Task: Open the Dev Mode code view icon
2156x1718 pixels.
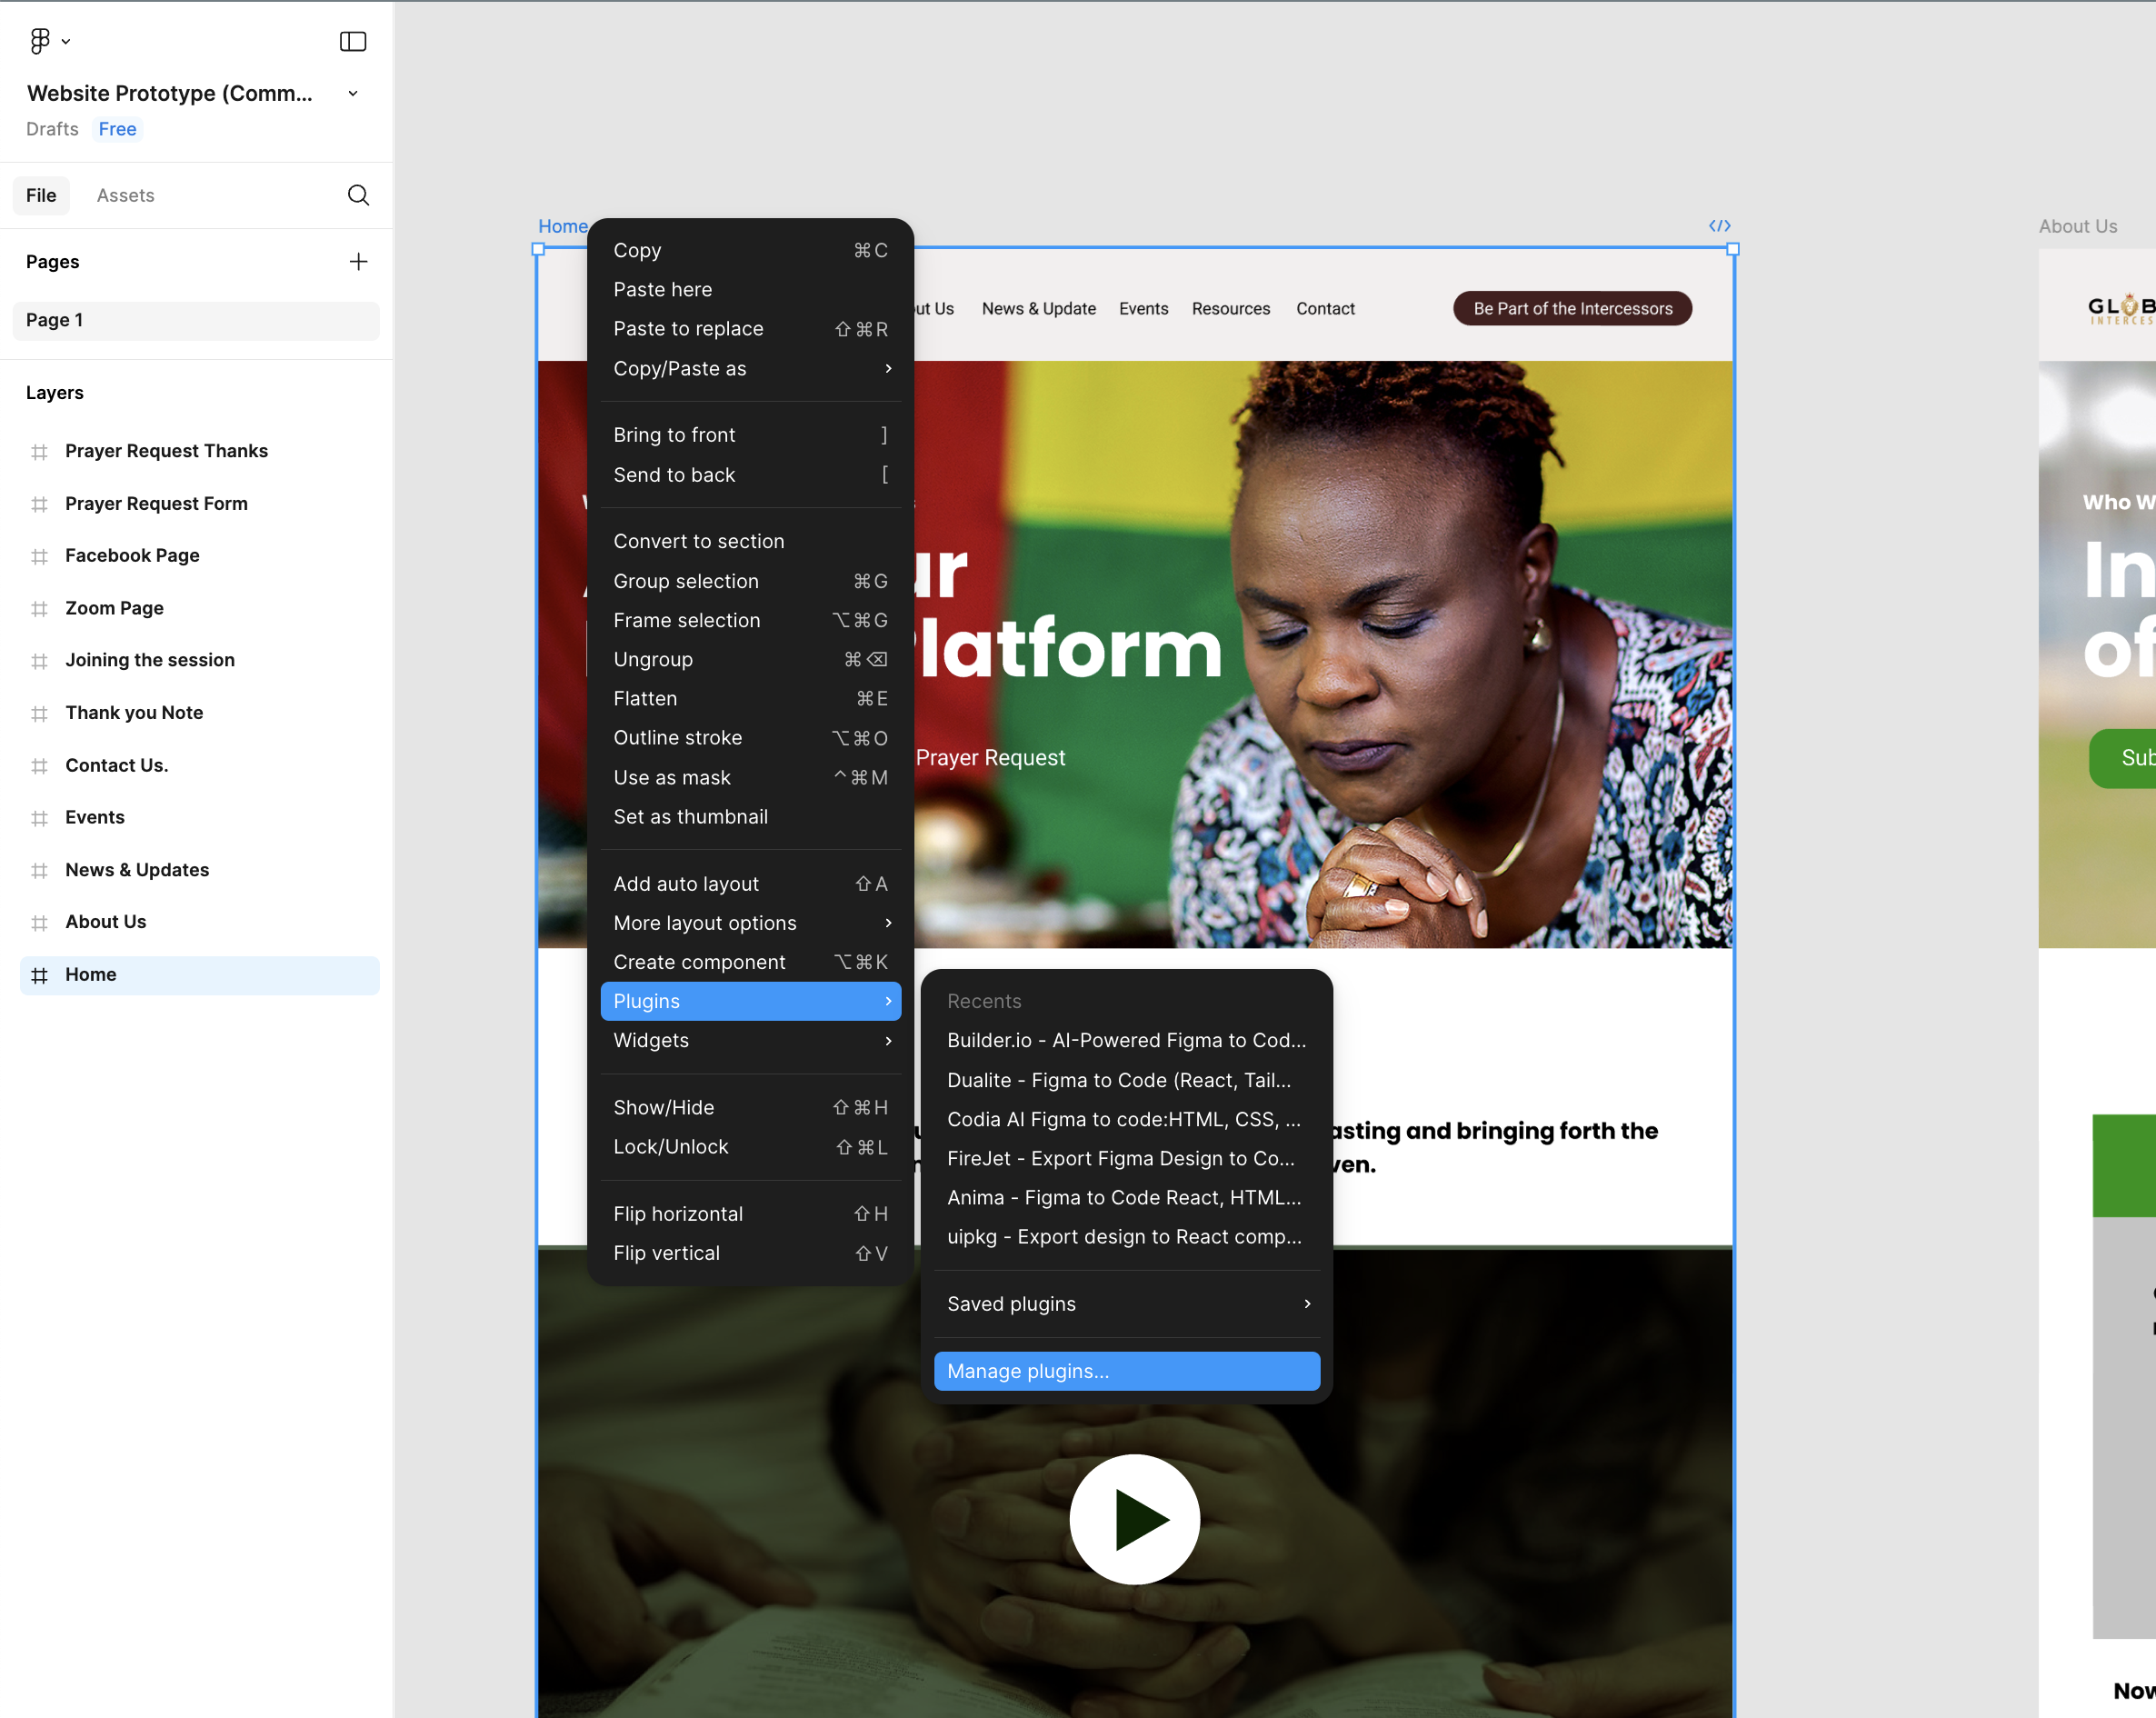Action: (1719, 225)
